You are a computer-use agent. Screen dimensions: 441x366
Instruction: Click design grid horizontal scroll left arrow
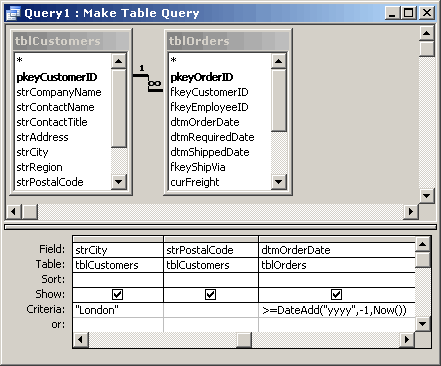coord(80,340)
